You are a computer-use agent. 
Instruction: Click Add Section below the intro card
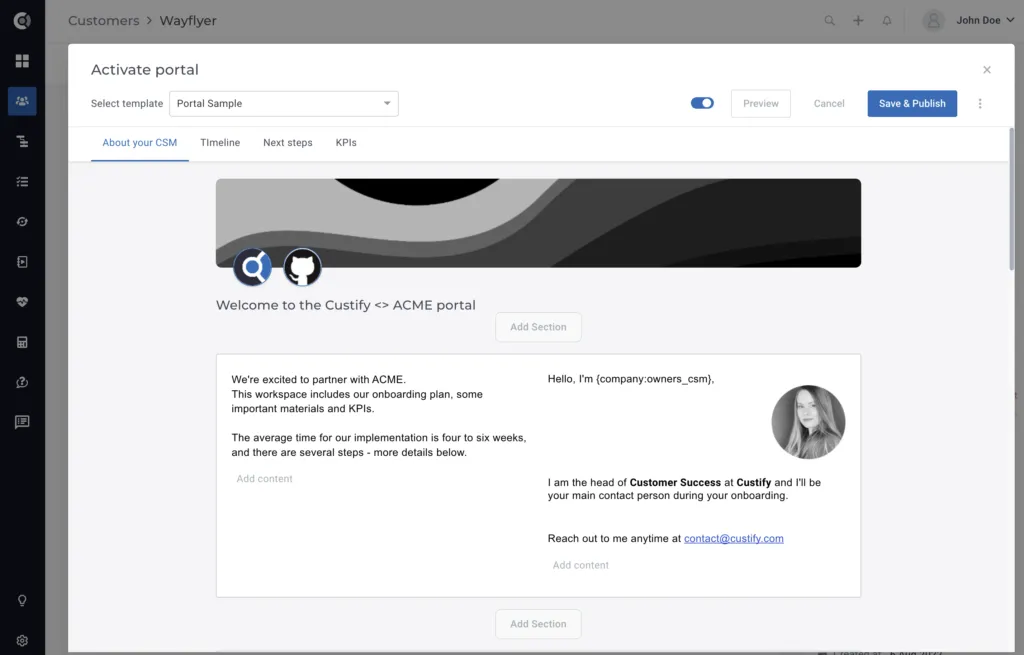(538, 624)
